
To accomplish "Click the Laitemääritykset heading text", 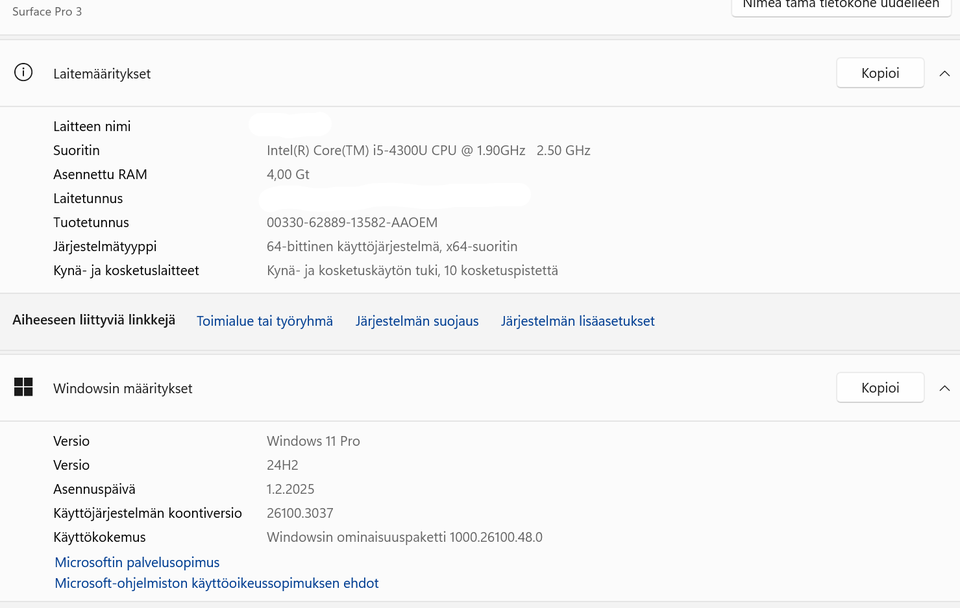I will click(x=102, y=73).
